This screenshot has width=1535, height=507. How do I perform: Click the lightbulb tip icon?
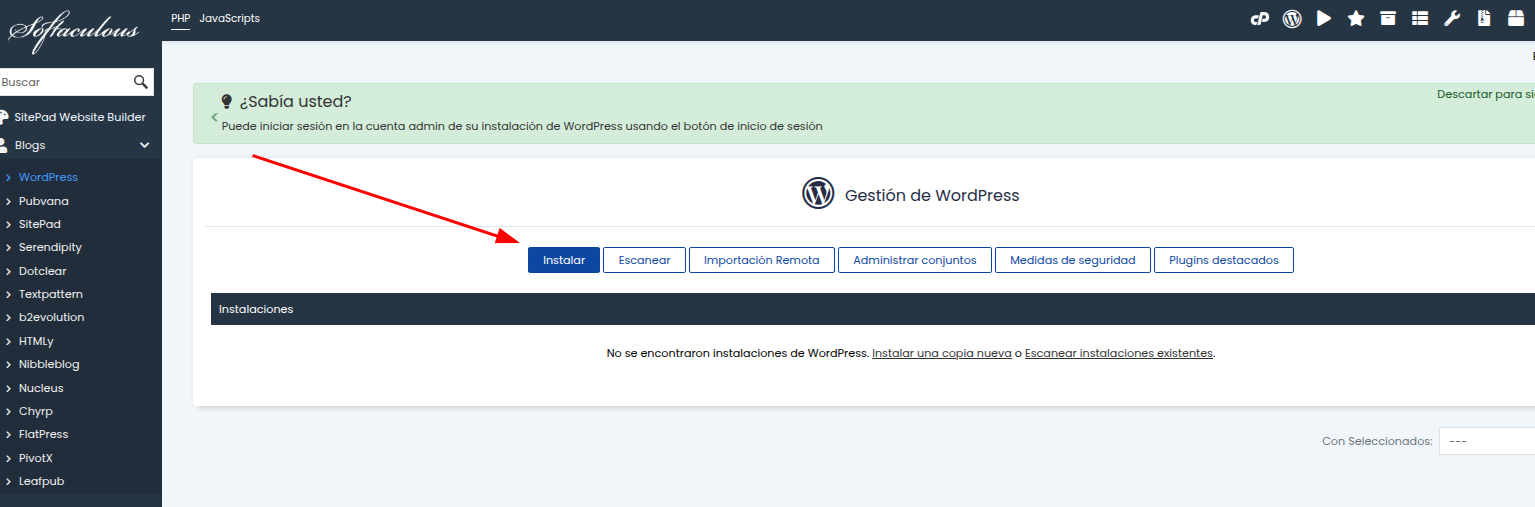click(227, 101)
